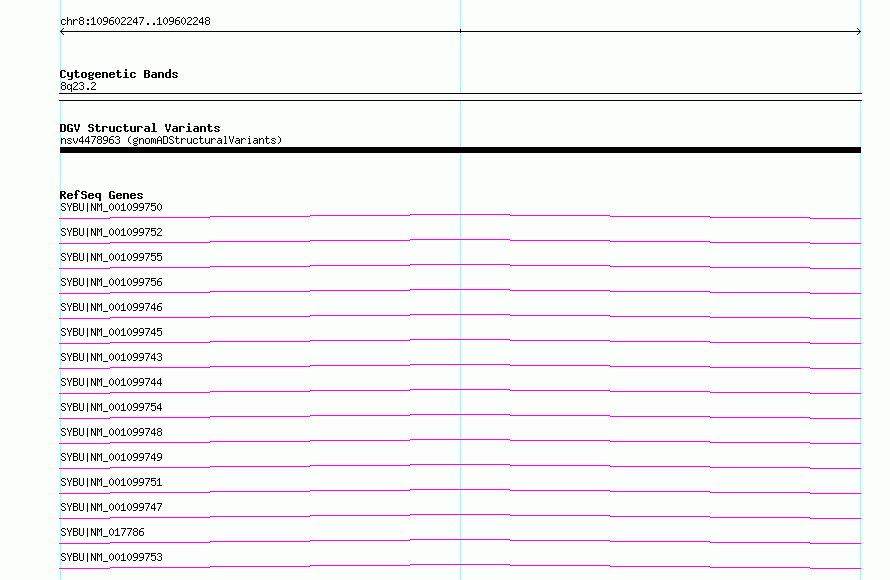The image size is (890, 580).
Task: Click the 8q23.2 band label
Action: pos(78,86)
